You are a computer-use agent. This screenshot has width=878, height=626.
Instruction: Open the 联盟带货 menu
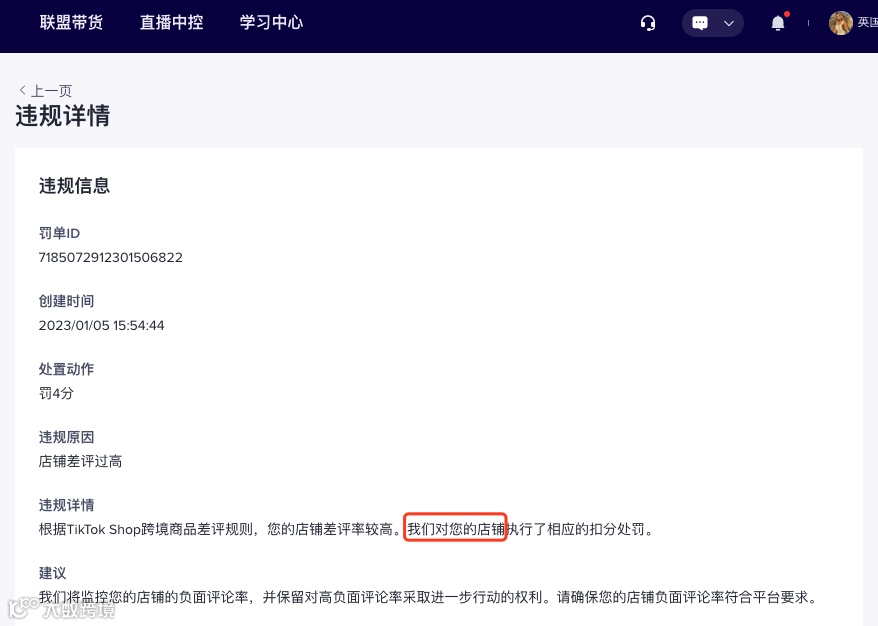[72, 22]
